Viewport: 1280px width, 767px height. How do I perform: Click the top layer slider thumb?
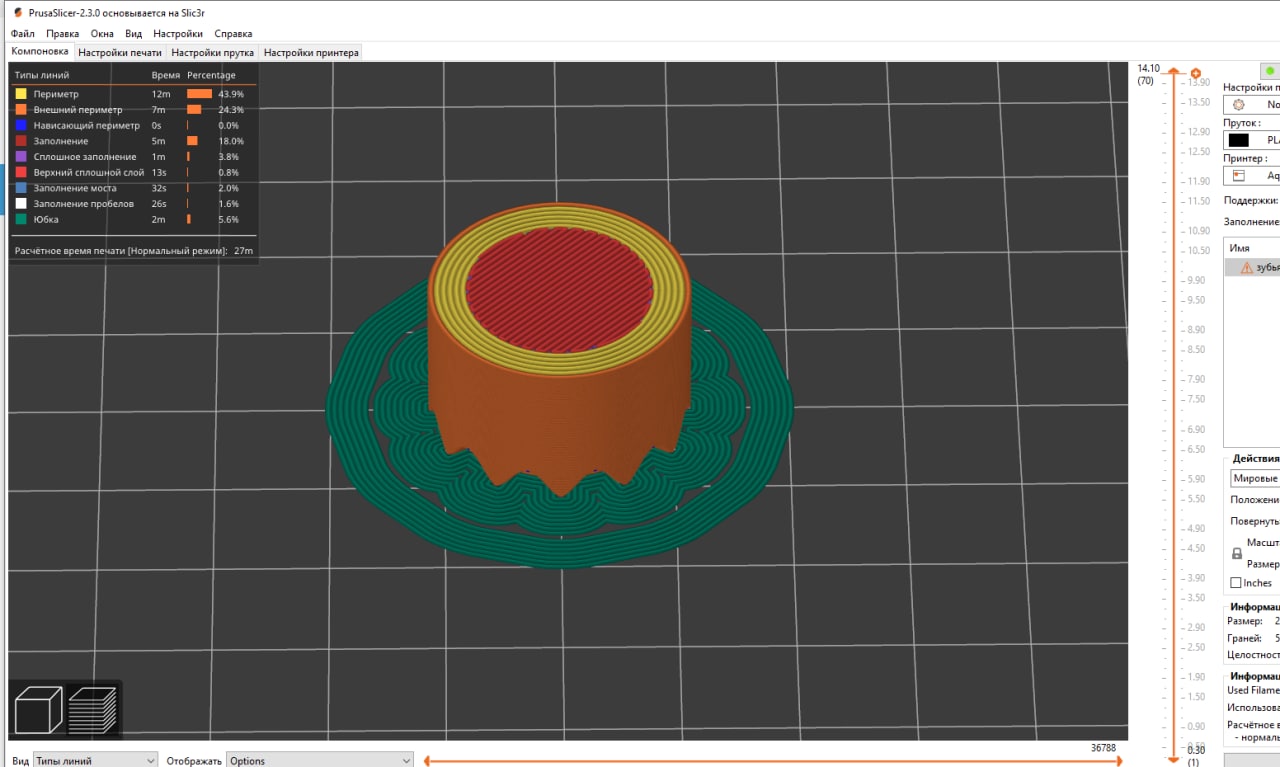(1173, 73)
